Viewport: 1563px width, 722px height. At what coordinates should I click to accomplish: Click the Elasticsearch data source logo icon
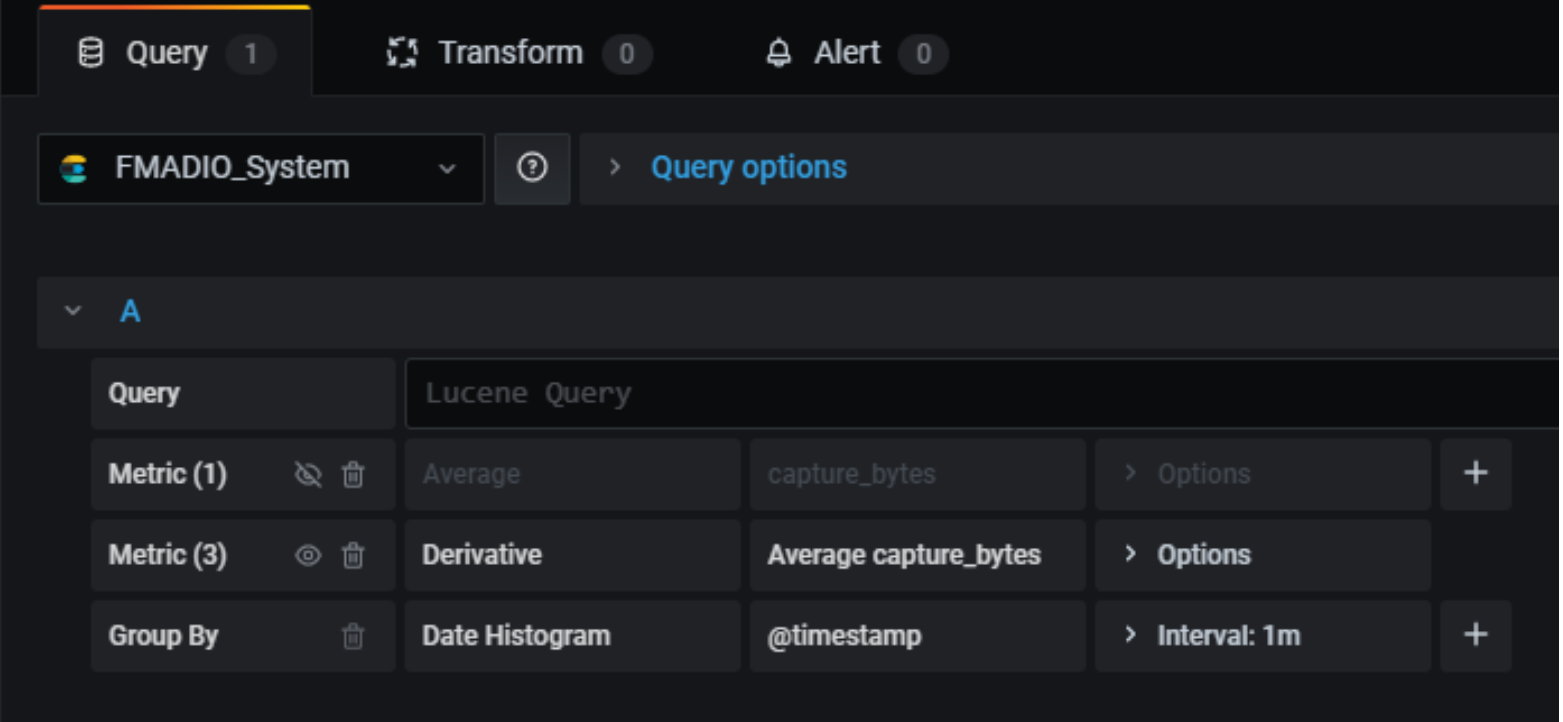[73, 168]
